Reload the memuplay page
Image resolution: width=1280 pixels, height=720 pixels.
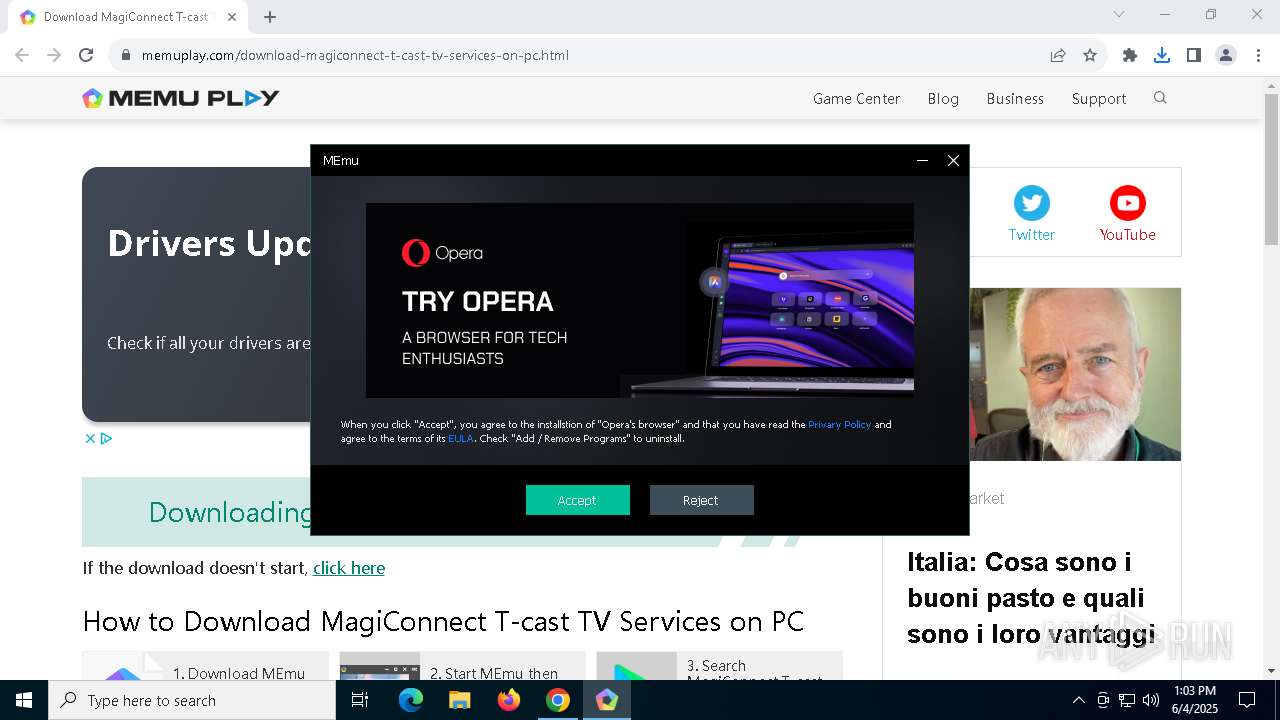[86, 55]
